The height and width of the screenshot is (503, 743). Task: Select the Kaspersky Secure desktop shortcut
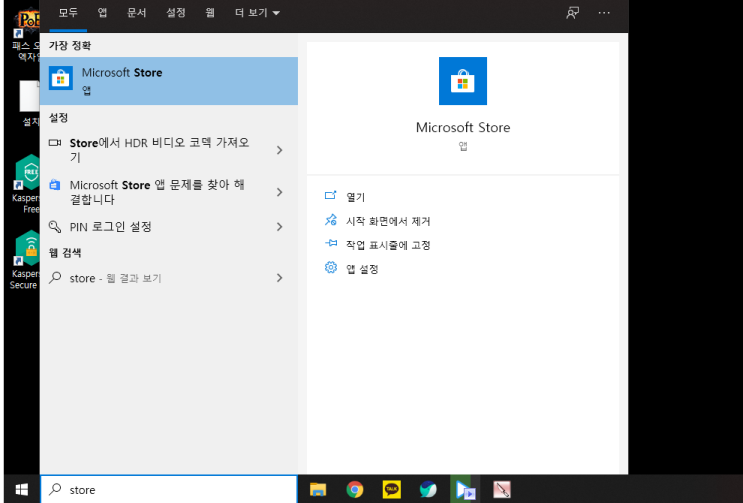coord(27,260)
